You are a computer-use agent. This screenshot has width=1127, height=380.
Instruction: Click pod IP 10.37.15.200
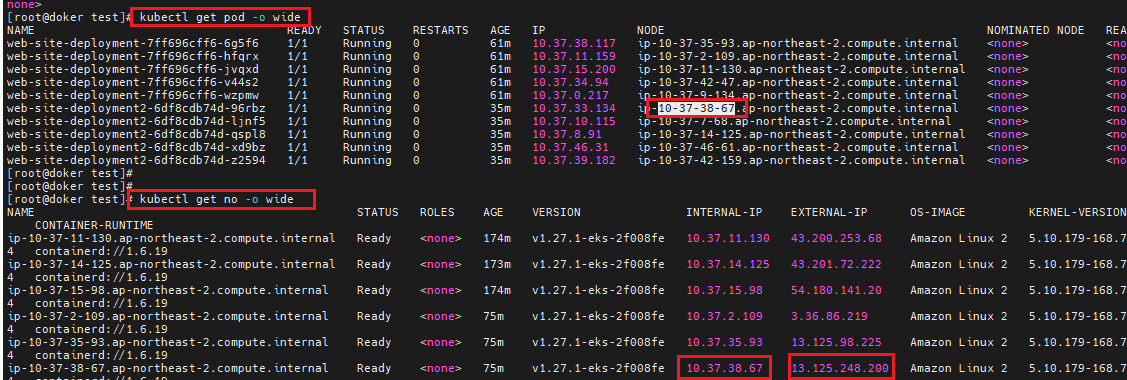pyautogui.click(x=574, y=69)
